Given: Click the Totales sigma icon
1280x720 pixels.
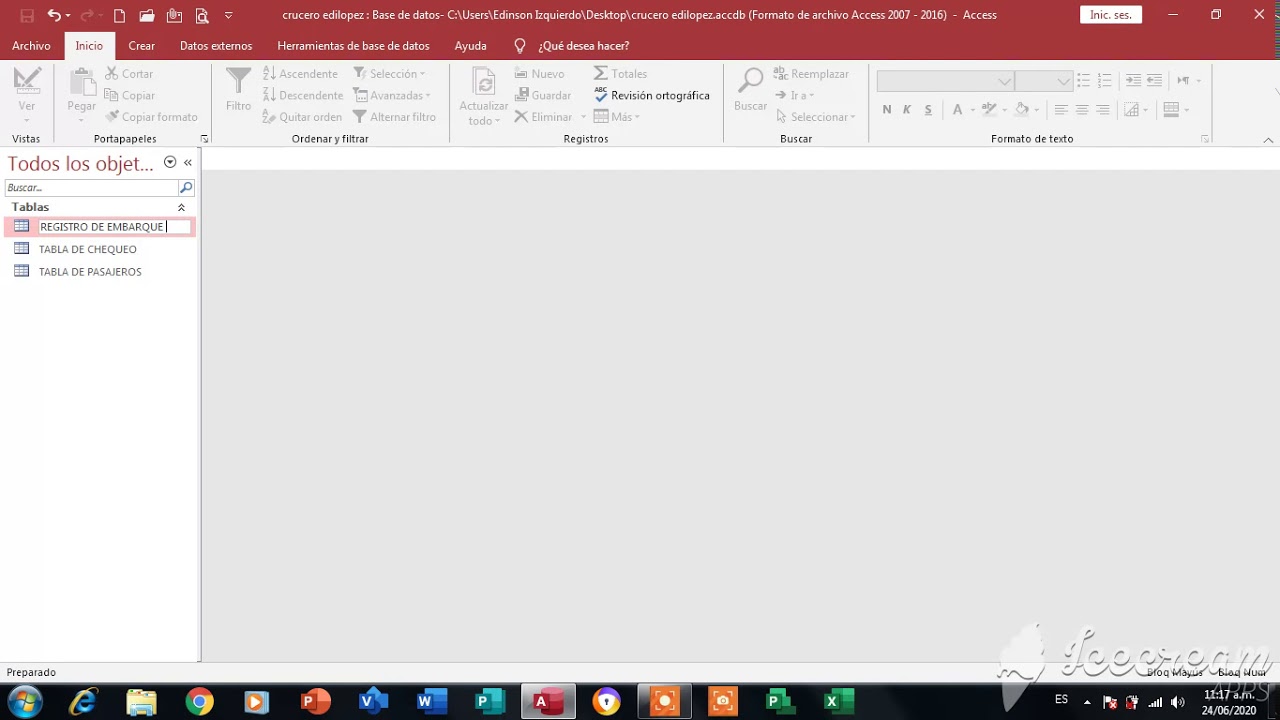Looking at the screenshot, I should 600,73.
